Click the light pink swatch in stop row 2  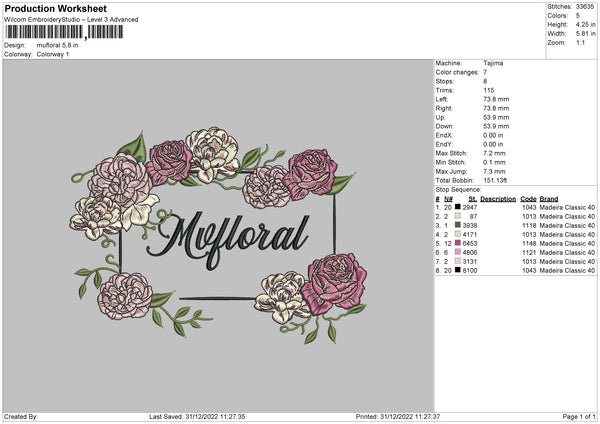tap(457, 216)
